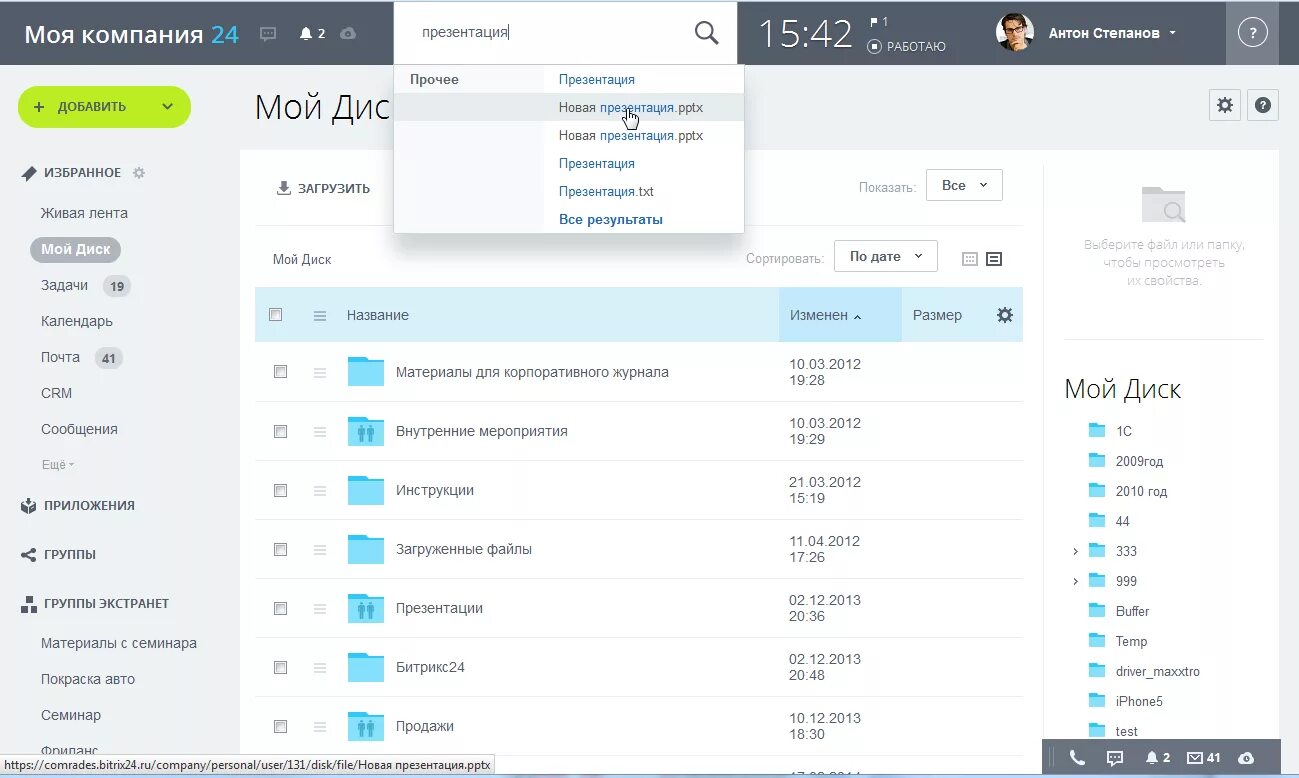This screenshot has height=778, width=1299.
Task: Check the Битрикс24 row checkbox
Action: click(x=280, y=667)
